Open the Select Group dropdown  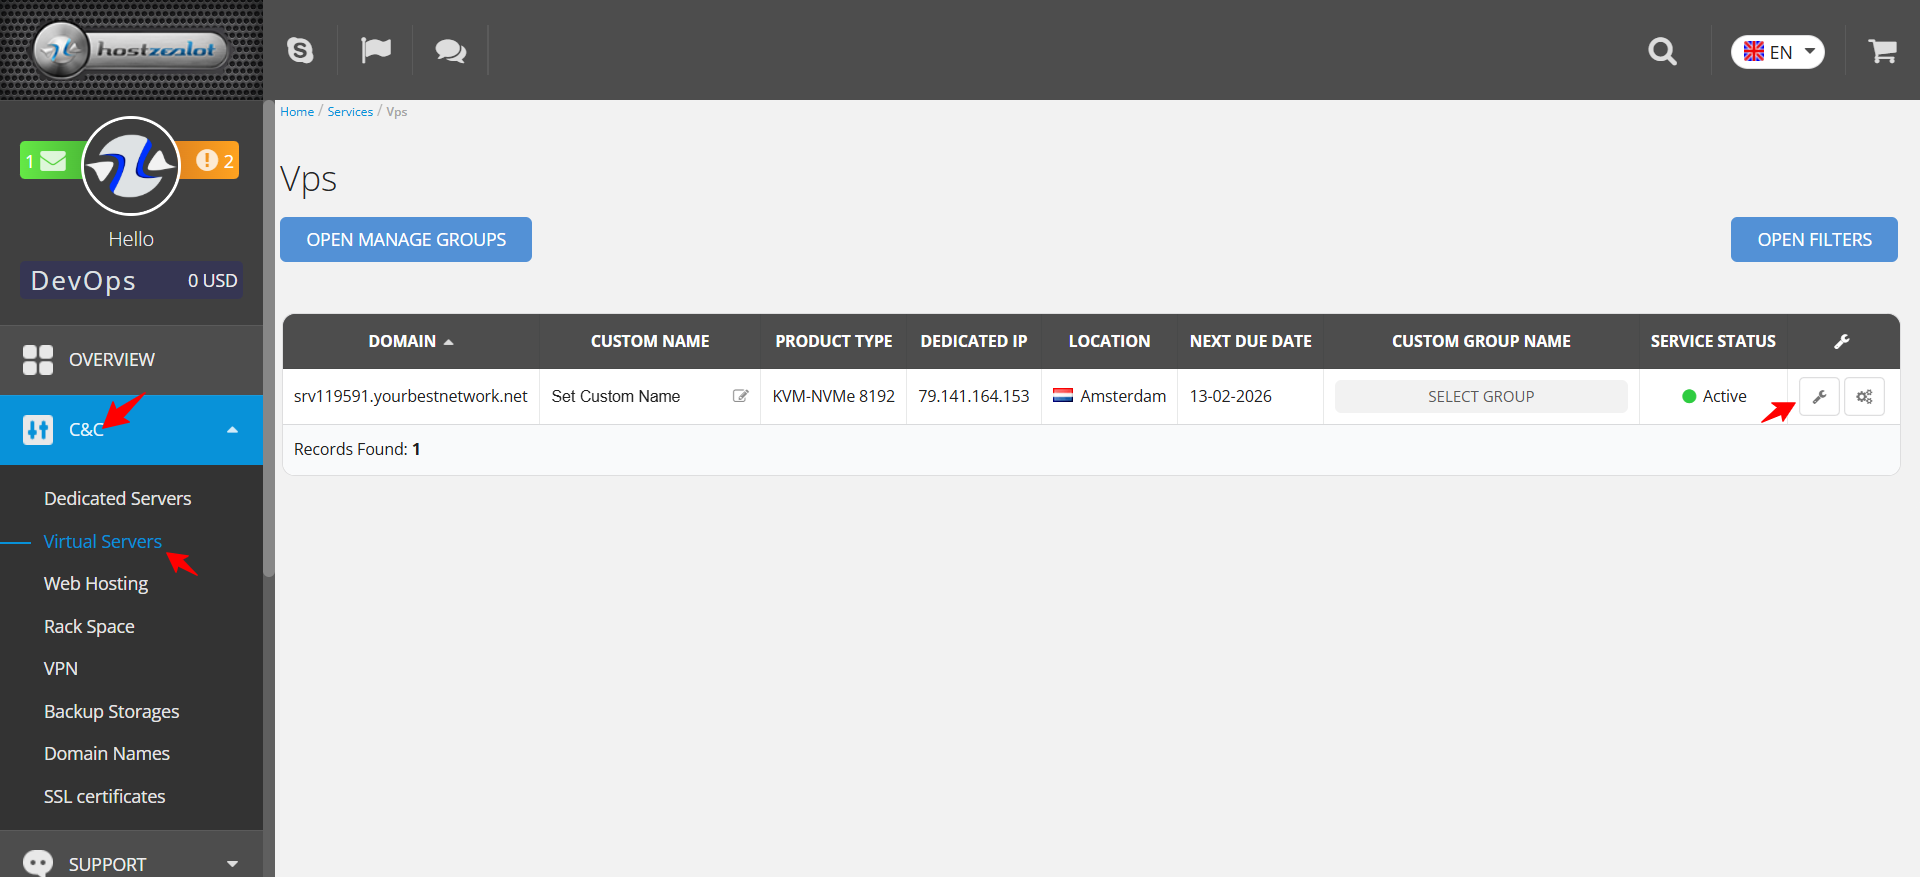[1481, 397]
